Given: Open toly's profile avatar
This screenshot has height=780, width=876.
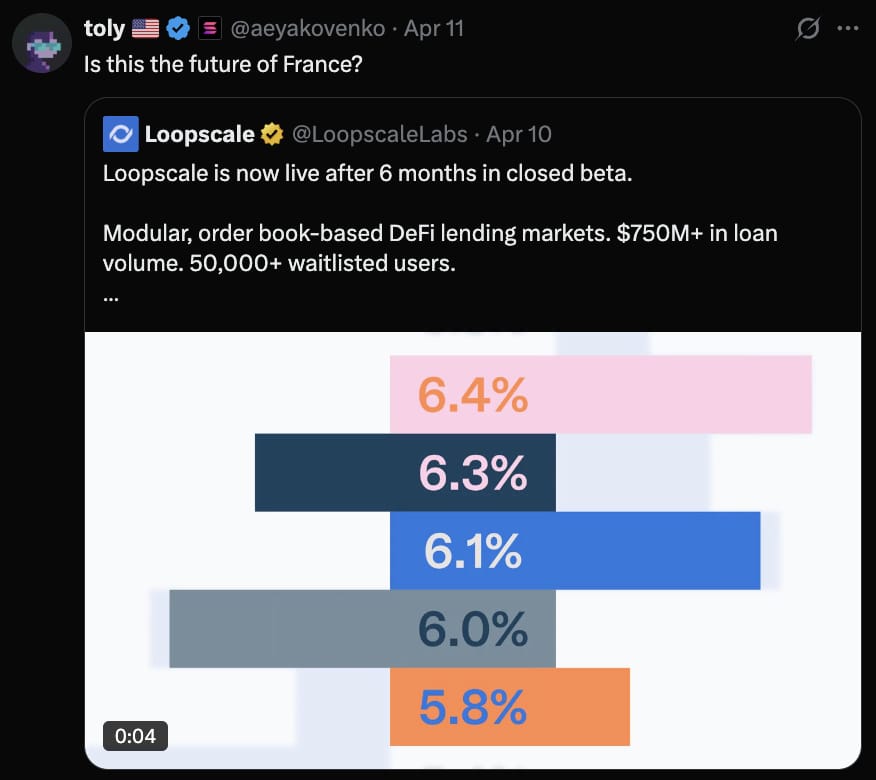Looking at the screenshot, I should pyautogui.click(x=42, y=44).
